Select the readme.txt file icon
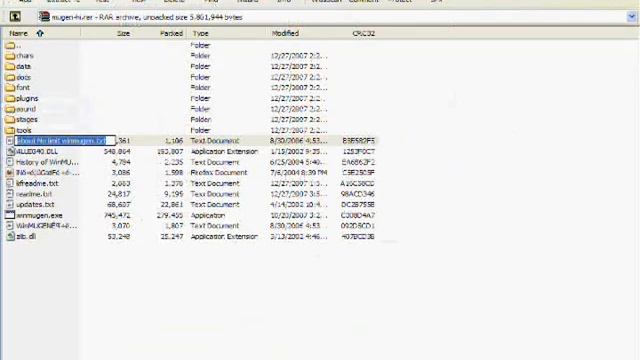 click(x=10, y=194)
